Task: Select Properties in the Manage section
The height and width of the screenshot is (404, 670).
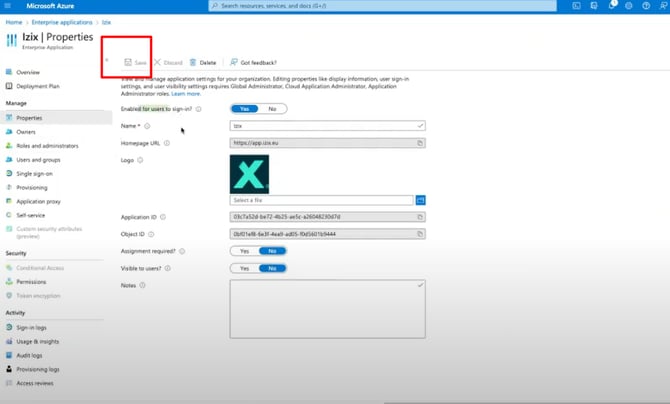Action: coord(56,118)
